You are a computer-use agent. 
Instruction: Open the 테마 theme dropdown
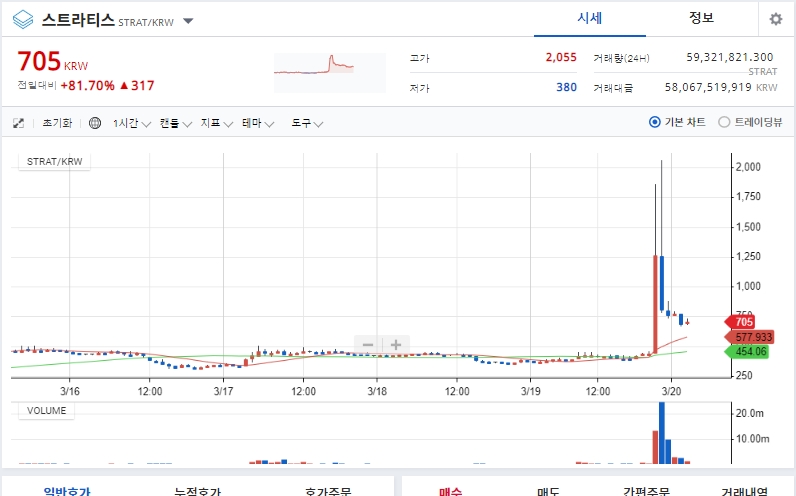pyautogui.click(x=258, y=123)
